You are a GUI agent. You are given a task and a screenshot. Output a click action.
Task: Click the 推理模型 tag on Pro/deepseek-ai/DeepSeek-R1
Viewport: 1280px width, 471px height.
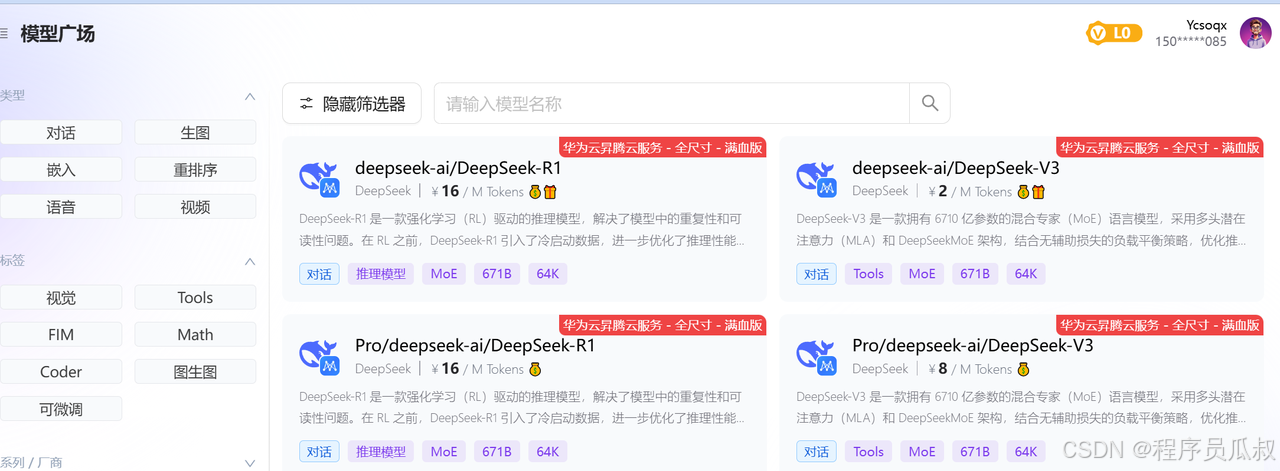pyautogui.click(x=381, y=451)
